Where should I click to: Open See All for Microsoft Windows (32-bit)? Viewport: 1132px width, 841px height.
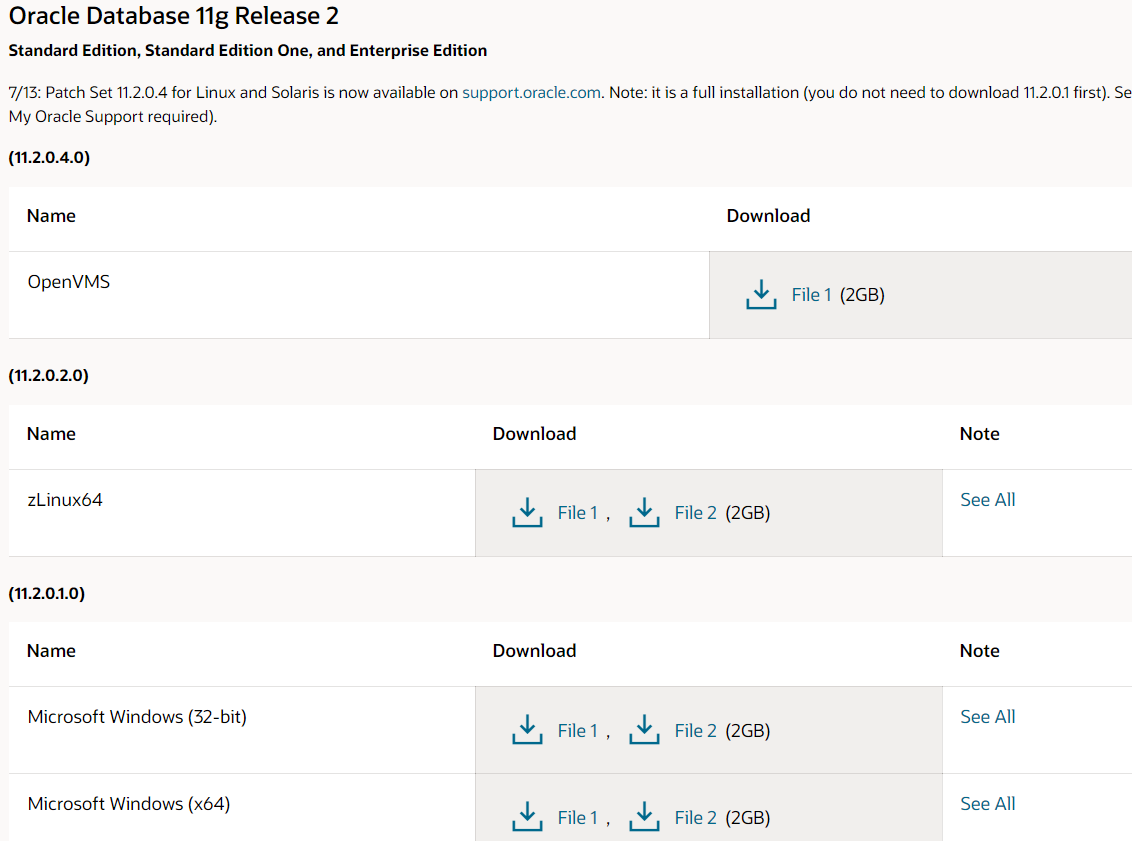click(988, 717)
